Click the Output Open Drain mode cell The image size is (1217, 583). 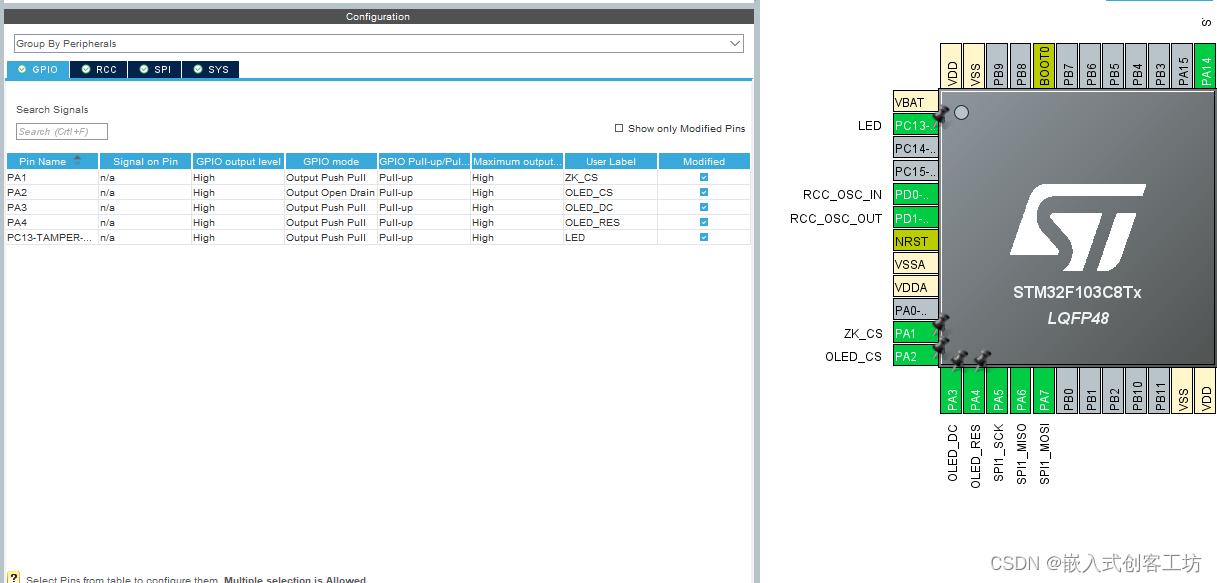(x=331, y=192)
